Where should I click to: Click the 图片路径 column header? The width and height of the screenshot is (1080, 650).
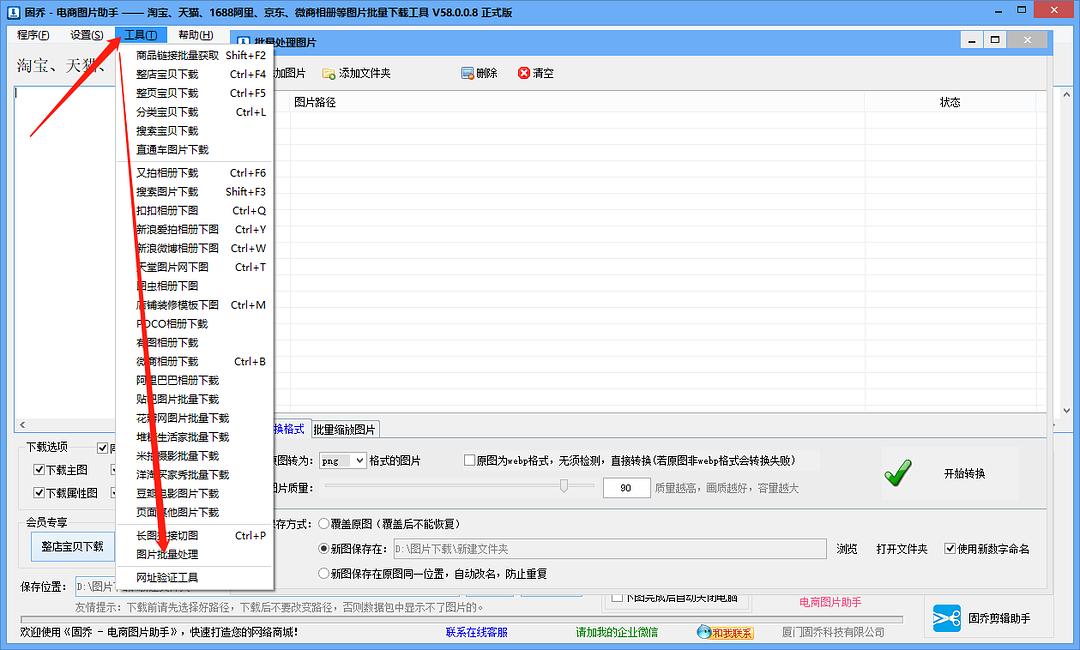(577, 102)
